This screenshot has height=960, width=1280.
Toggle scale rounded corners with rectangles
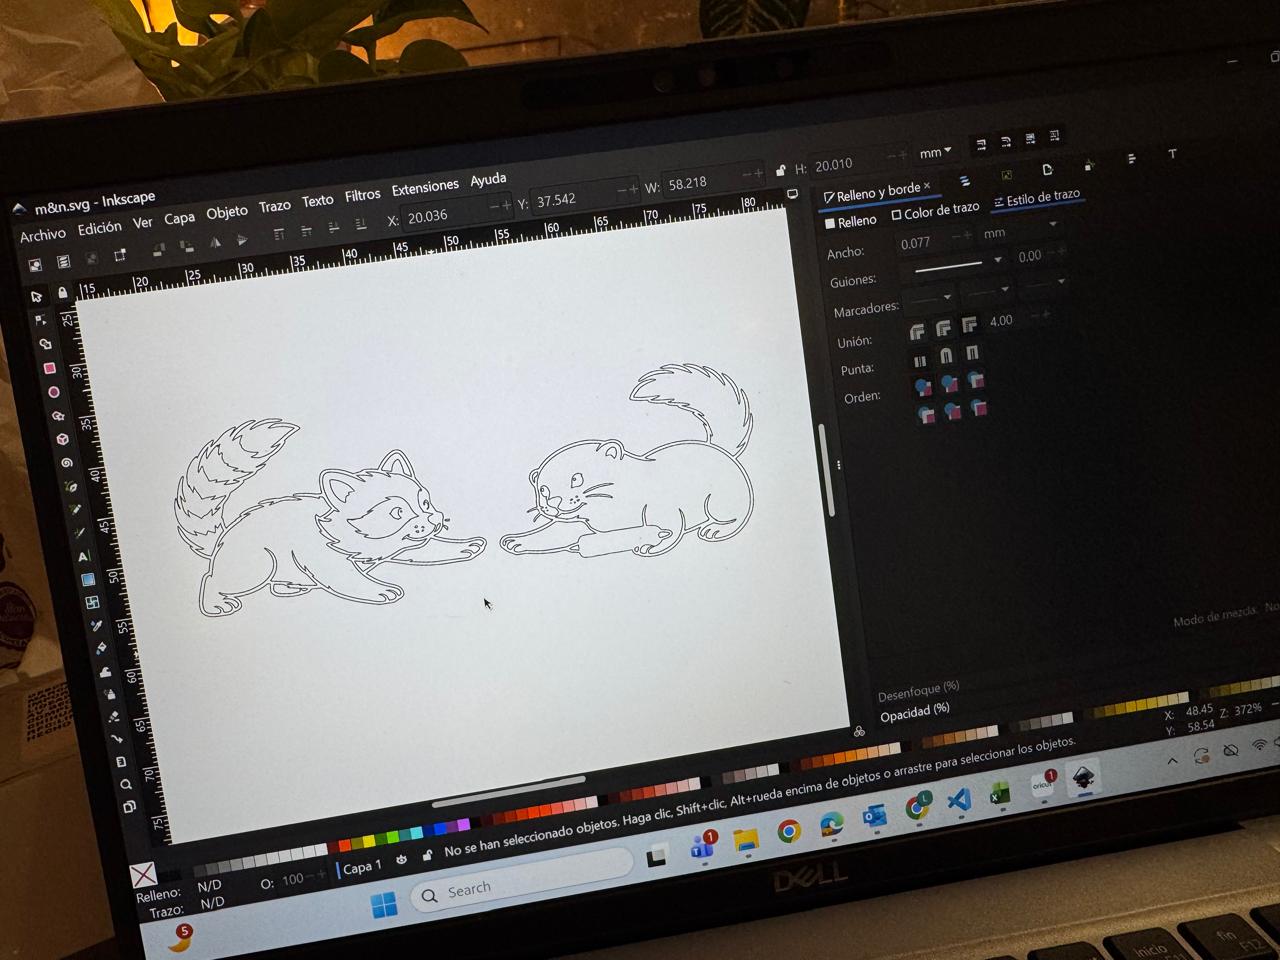point(1005,141)
